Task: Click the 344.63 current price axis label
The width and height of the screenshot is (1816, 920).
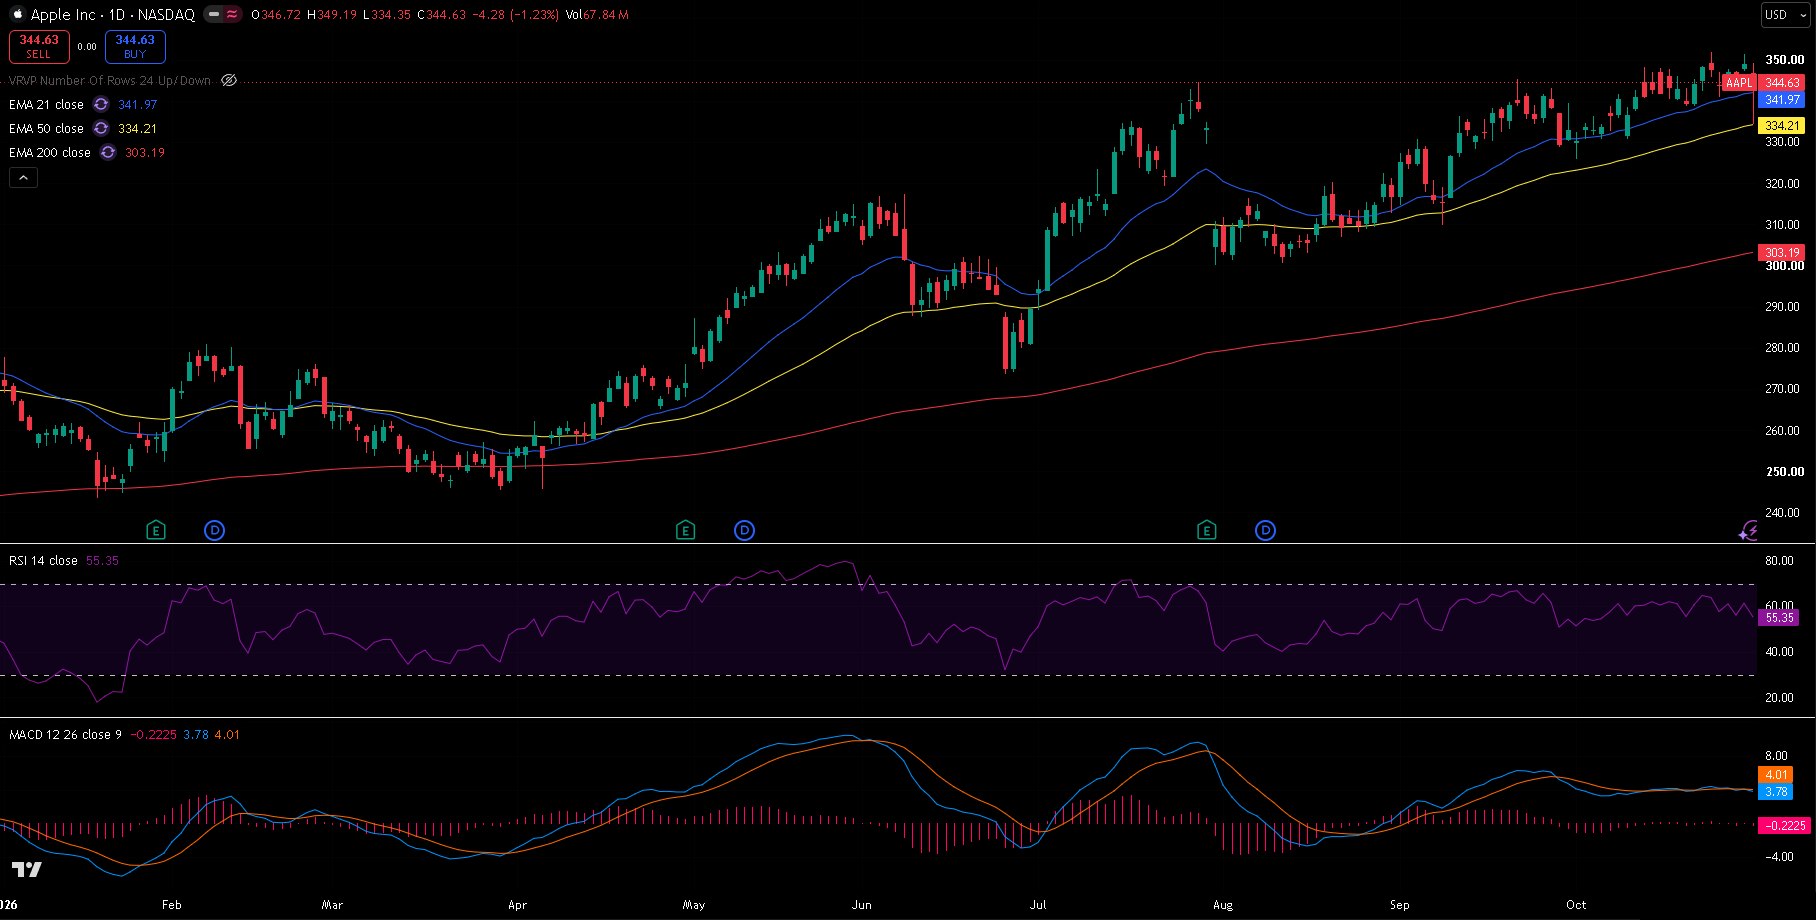Action: [x=1782, y=83]
